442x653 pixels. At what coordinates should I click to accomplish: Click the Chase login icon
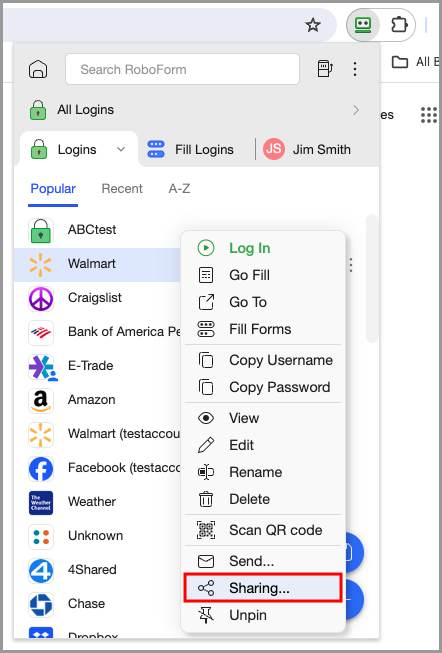click(x=41, y=604)
